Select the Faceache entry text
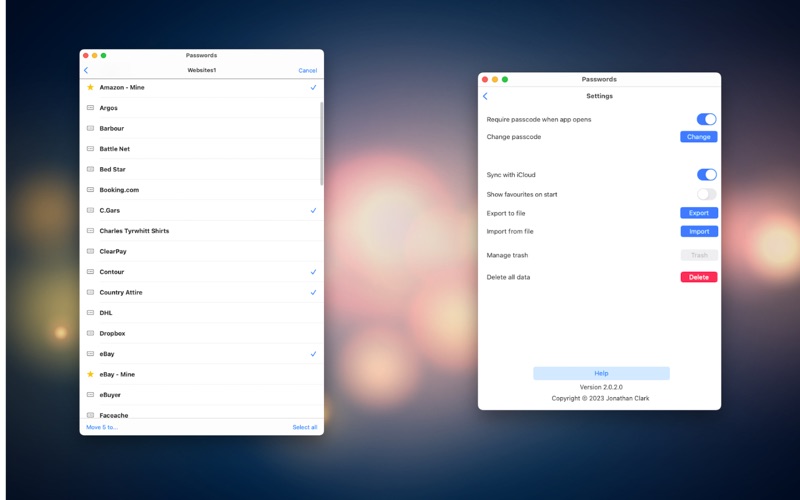The height and width of the screenshot is (500, 800). click(114, 415)
